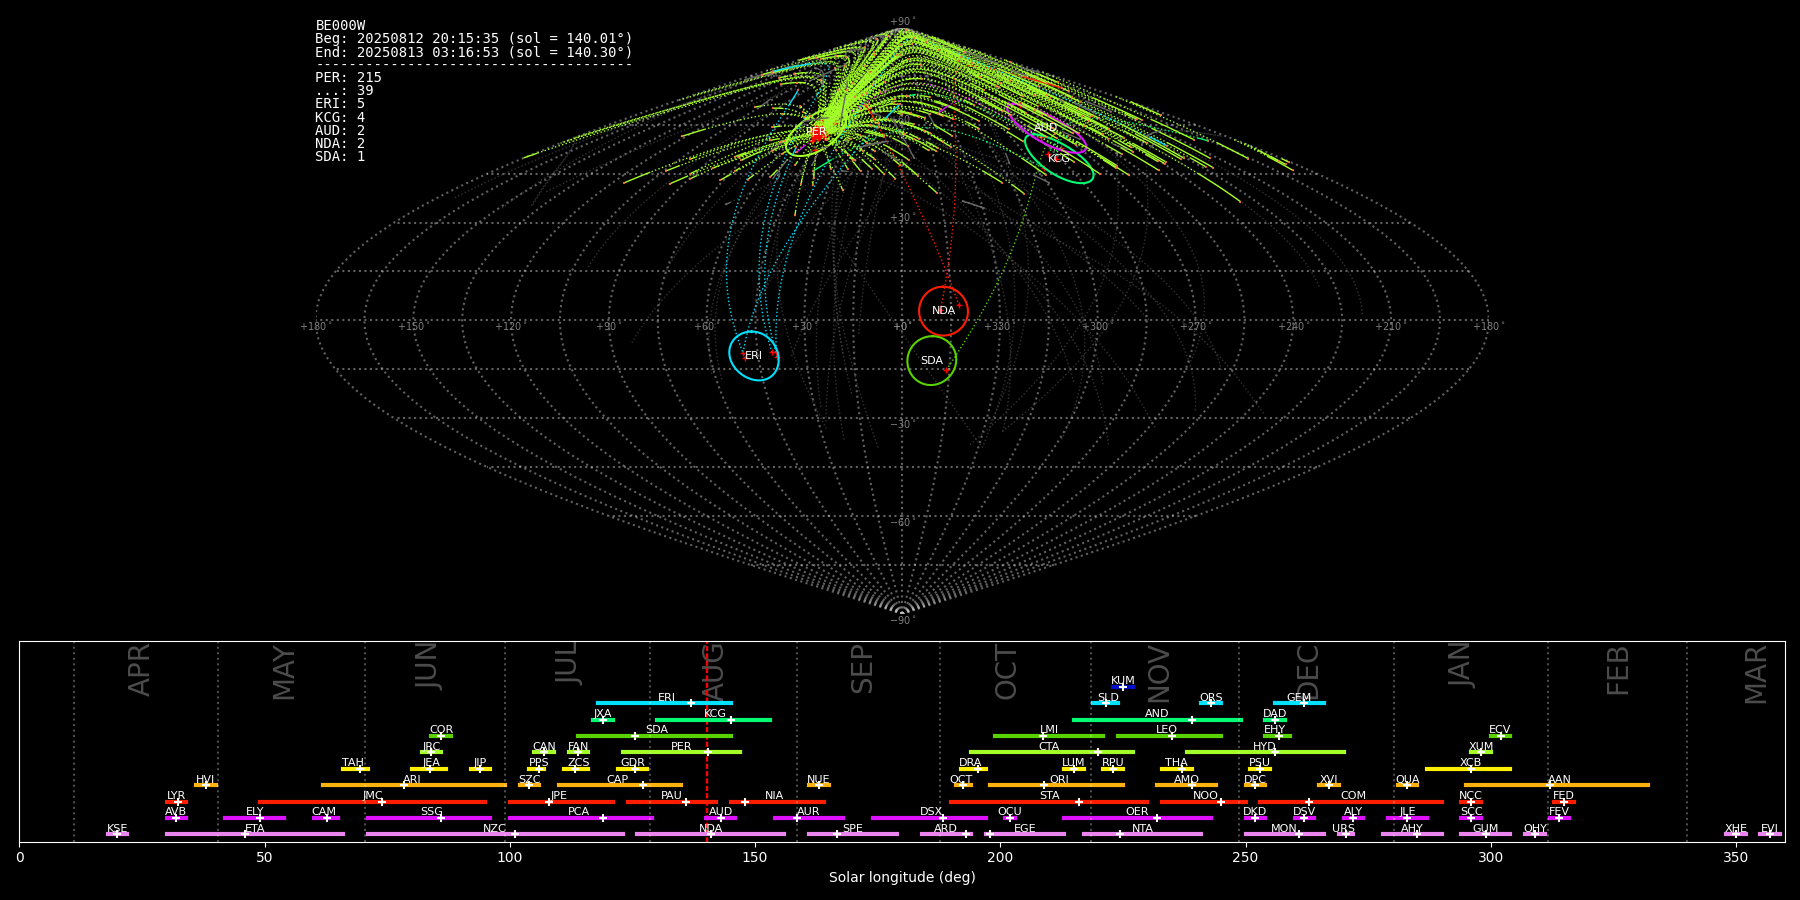Click the KCG radiant ellipse on sky map
This screenshot has height=900, width=1800.
[x=1059, y=158]
